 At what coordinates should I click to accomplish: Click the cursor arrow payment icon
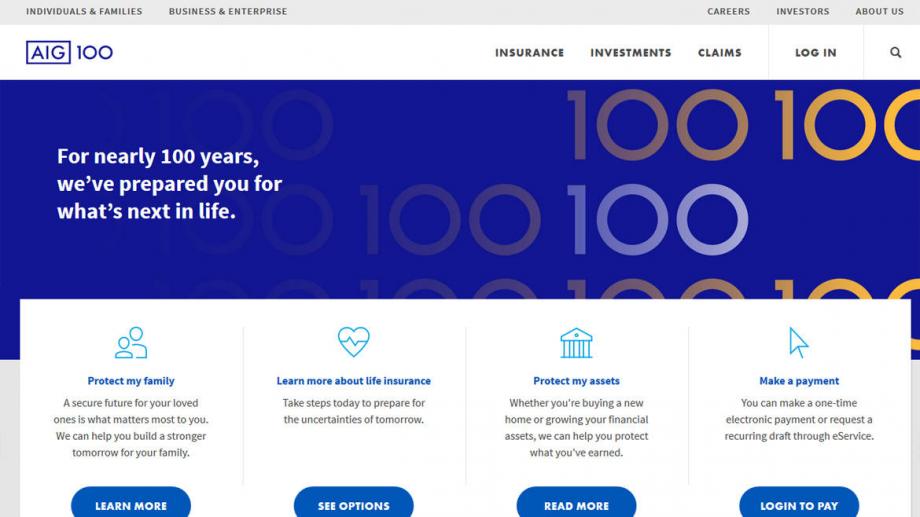pyautogui.click(x=798, y=342)
